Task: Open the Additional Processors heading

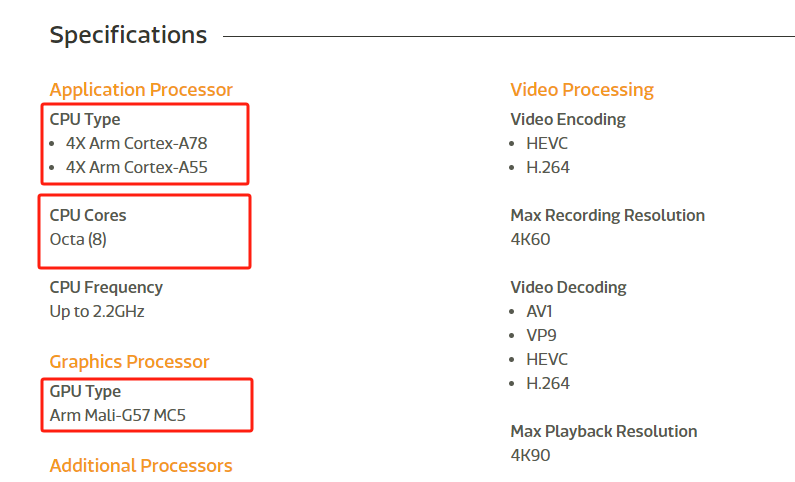Action: pyautogui.click(x=141, y=466)
